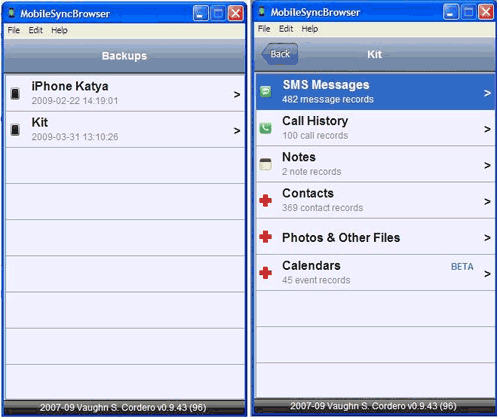This screenshot has width=500, height=419.
Task: Open Photos & Other Files via its chevron
Action: (487, 238)
